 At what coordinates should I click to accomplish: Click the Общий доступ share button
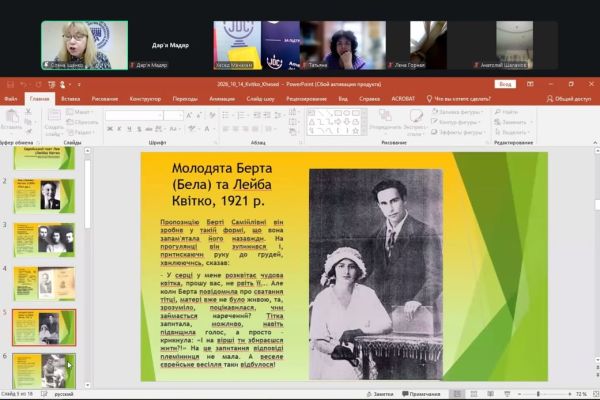tap(569, 99)
